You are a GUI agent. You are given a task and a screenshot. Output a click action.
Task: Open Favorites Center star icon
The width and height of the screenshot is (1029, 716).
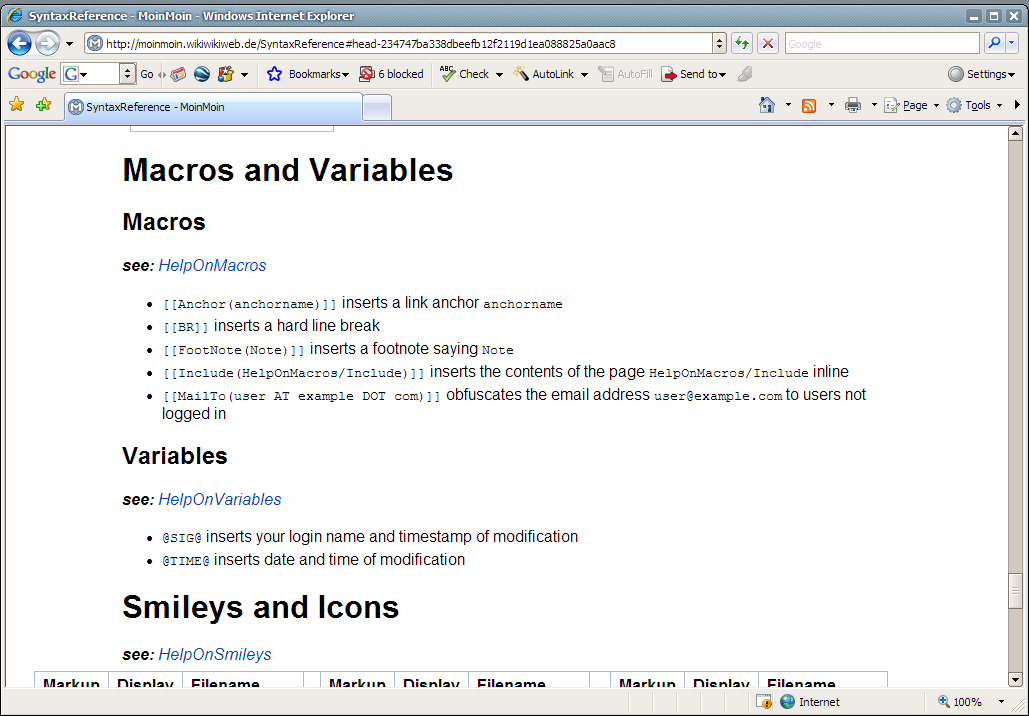click(x=16, y=105)
